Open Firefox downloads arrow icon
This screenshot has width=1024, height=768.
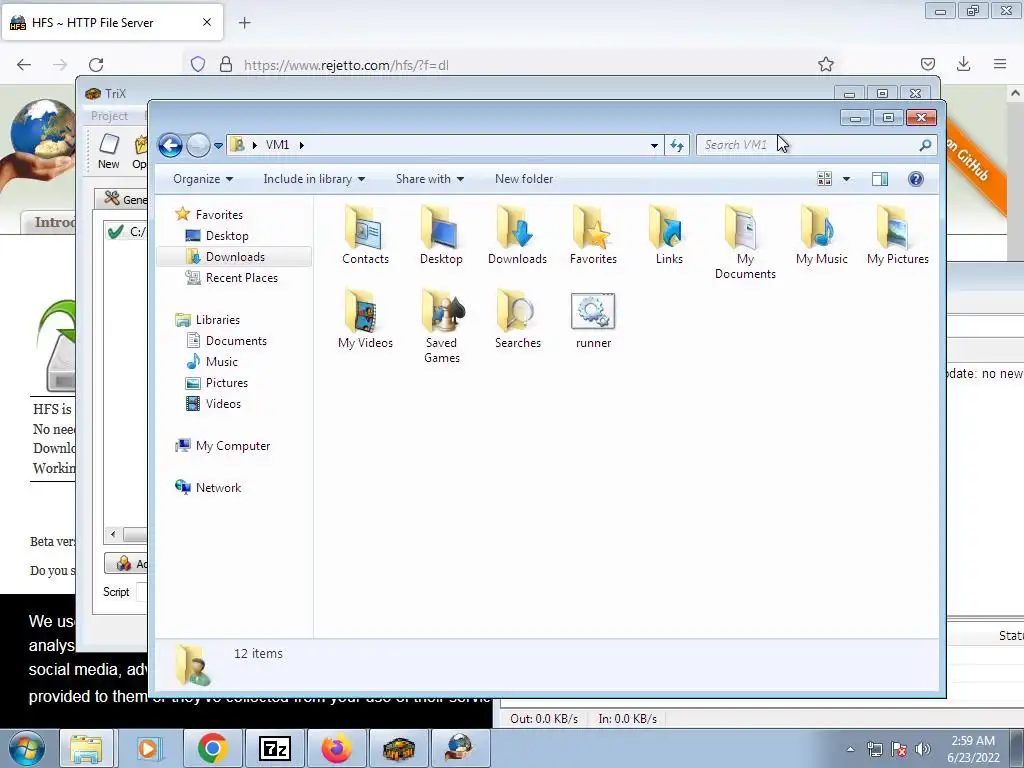coord(963,64)
